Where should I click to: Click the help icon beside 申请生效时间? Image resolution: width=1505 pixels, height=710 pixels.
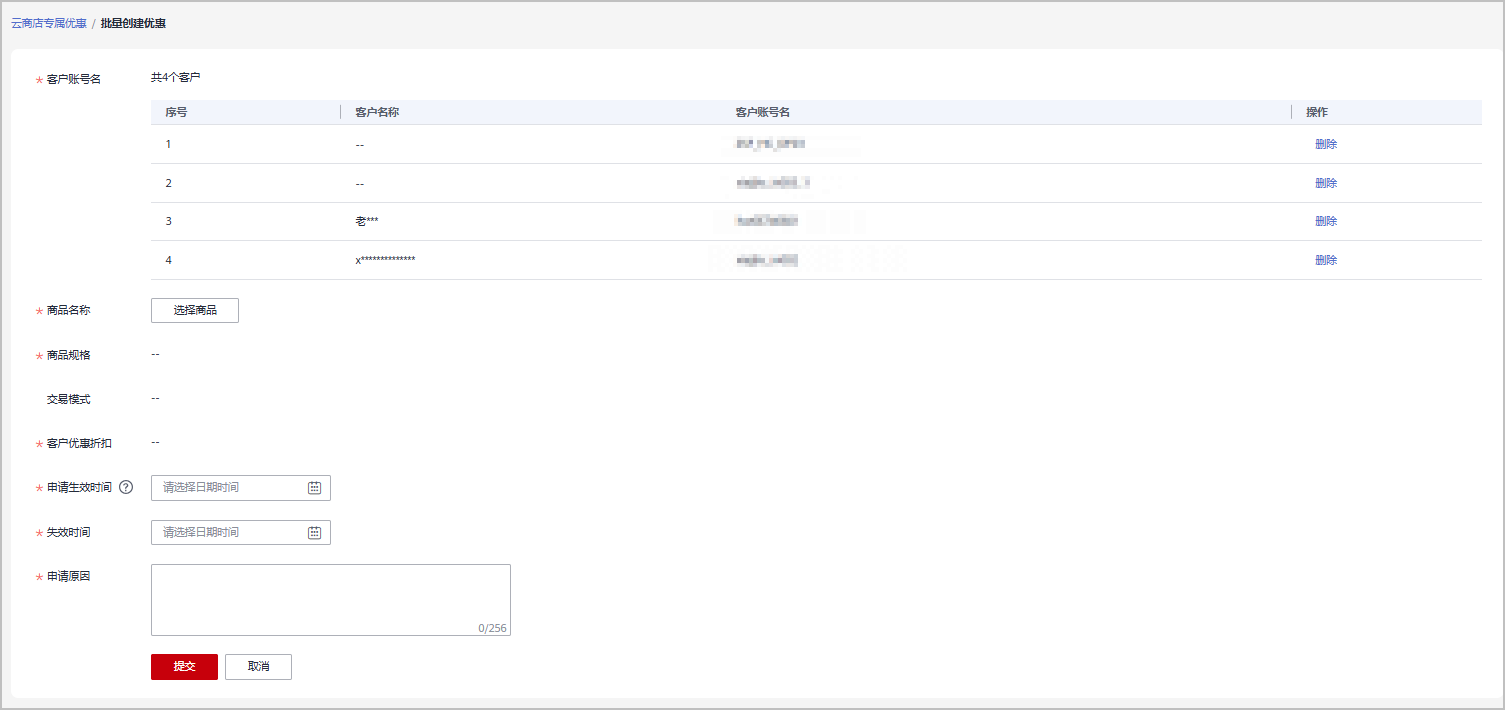pyautogui.click(x=126, y=488)
